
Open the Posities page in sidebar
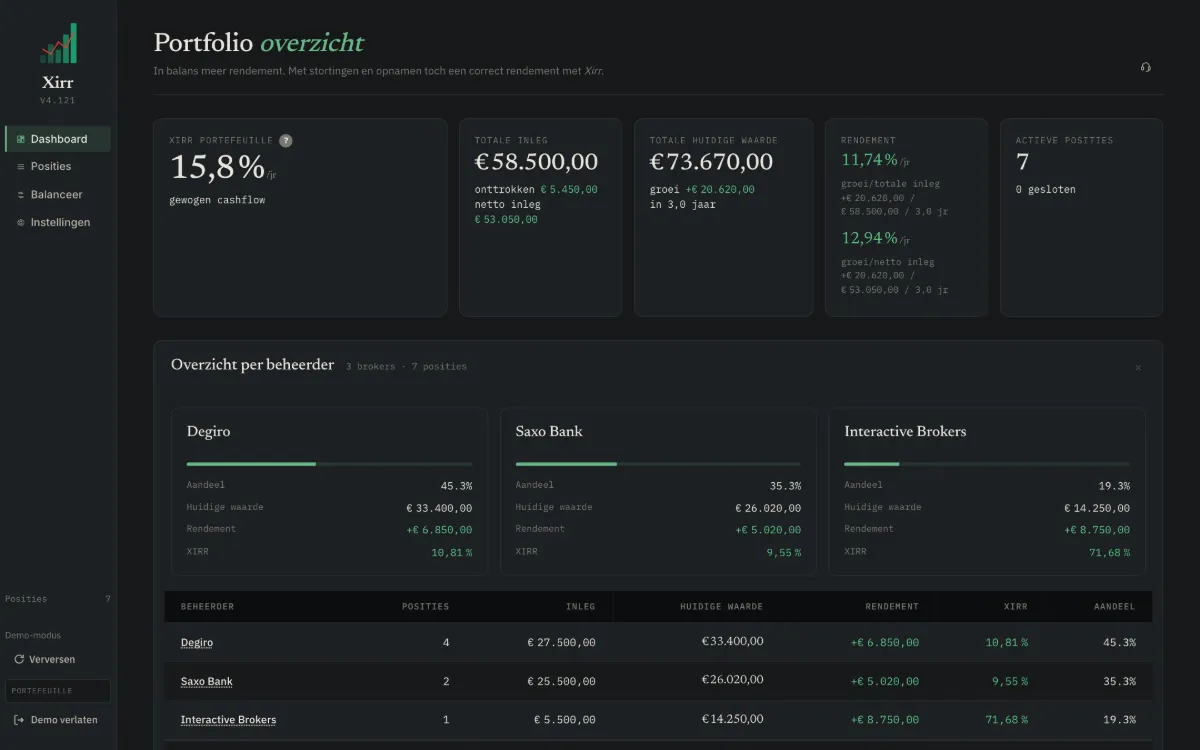pos(58,167)
